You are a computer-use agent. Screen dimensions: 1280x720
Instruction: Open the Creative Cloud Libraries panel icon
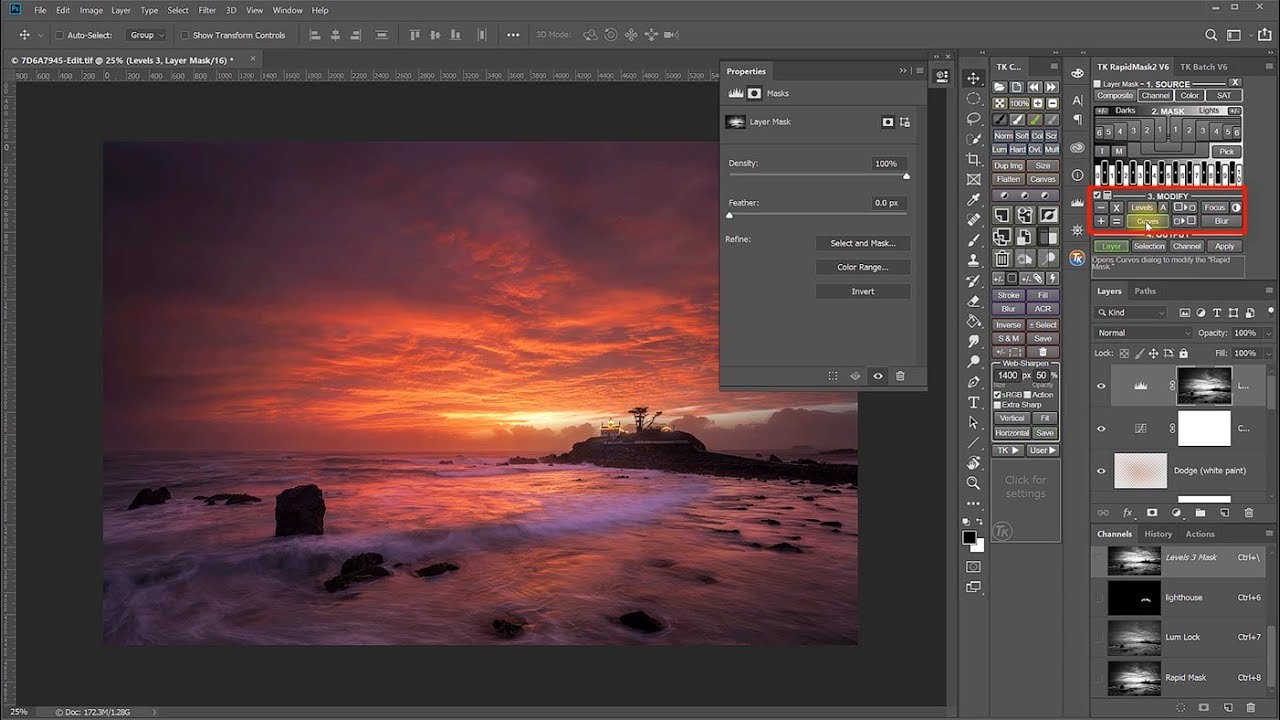[1077, 148]
